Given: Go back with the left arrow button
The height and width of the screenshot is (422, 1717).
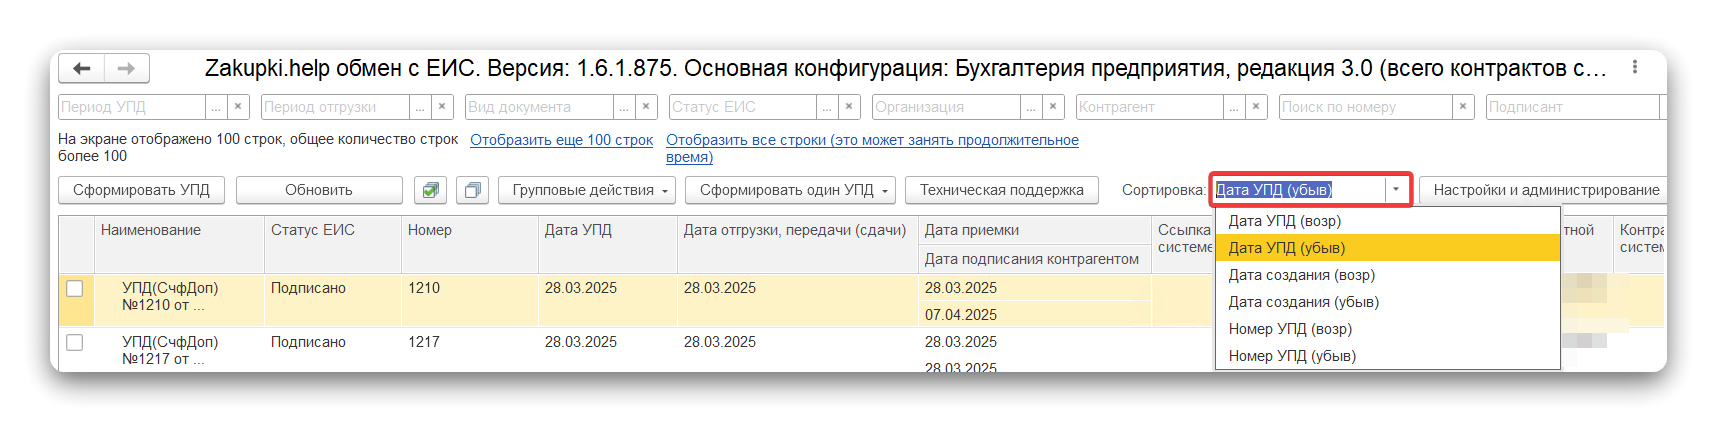Looking at the screenshot, I should 82,68.
